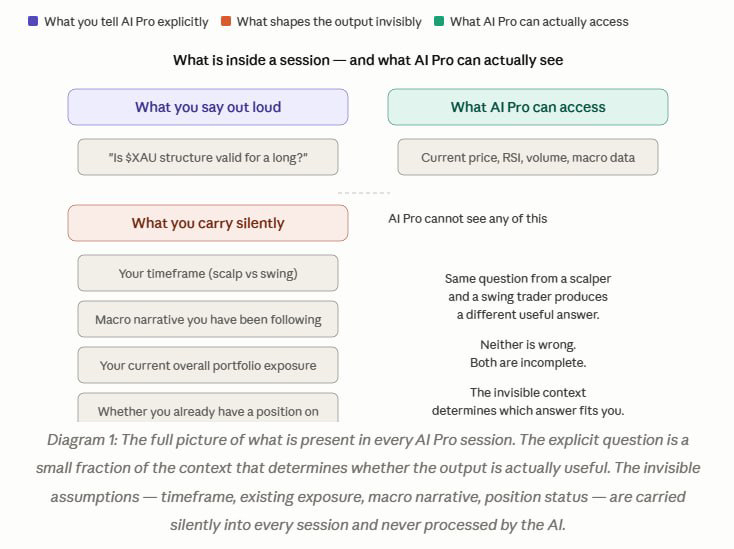
Task: Click the "AI Pro cannot see any of this" note
Action: [x=468, y=219]
